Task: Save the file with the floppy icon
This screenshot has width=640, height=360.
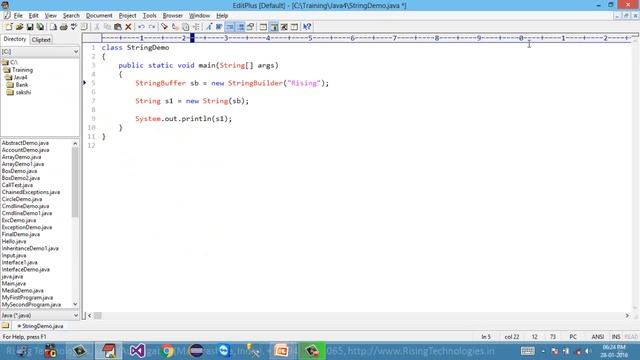Action: point(30,27)
